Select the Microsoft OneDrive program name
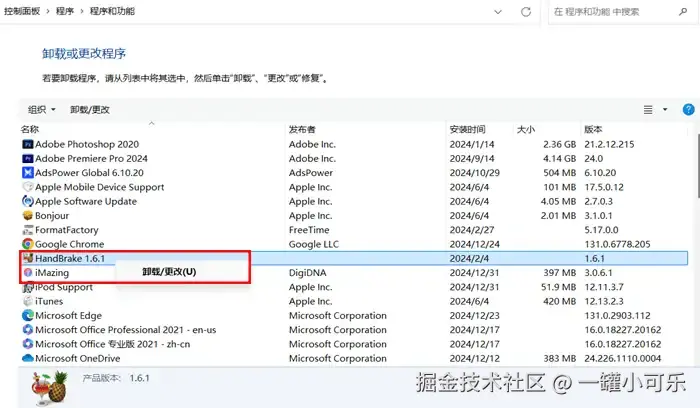Viewport: 700px width, 408px height. [78, 358]
